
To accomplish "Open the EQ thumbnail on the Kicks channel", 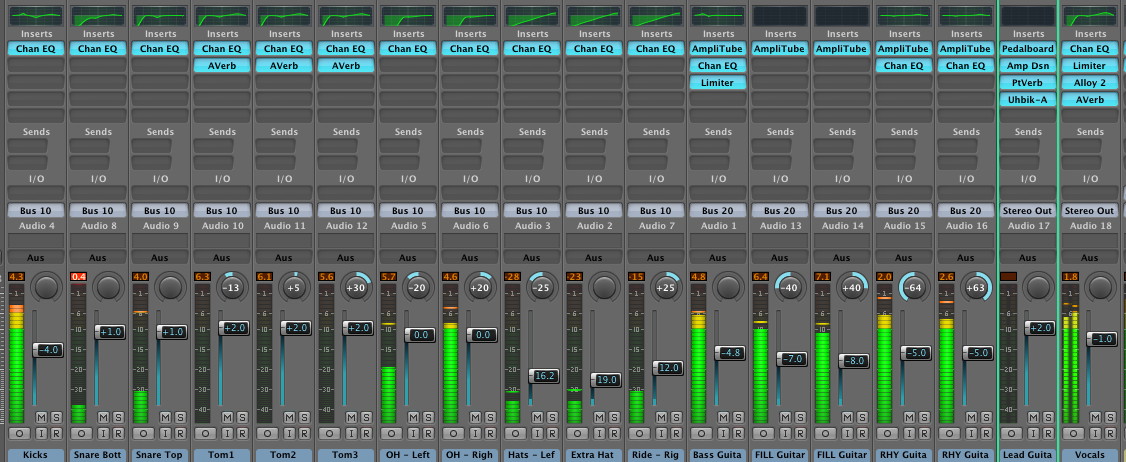I will click(35, 16).
